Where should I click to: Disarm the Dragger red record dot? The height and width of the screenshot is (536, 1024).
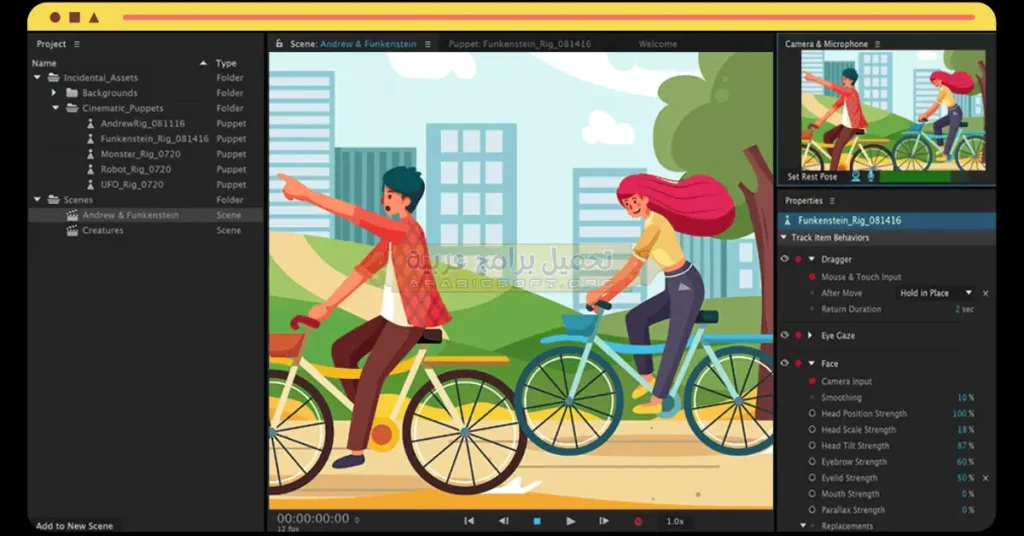point(797,259)
